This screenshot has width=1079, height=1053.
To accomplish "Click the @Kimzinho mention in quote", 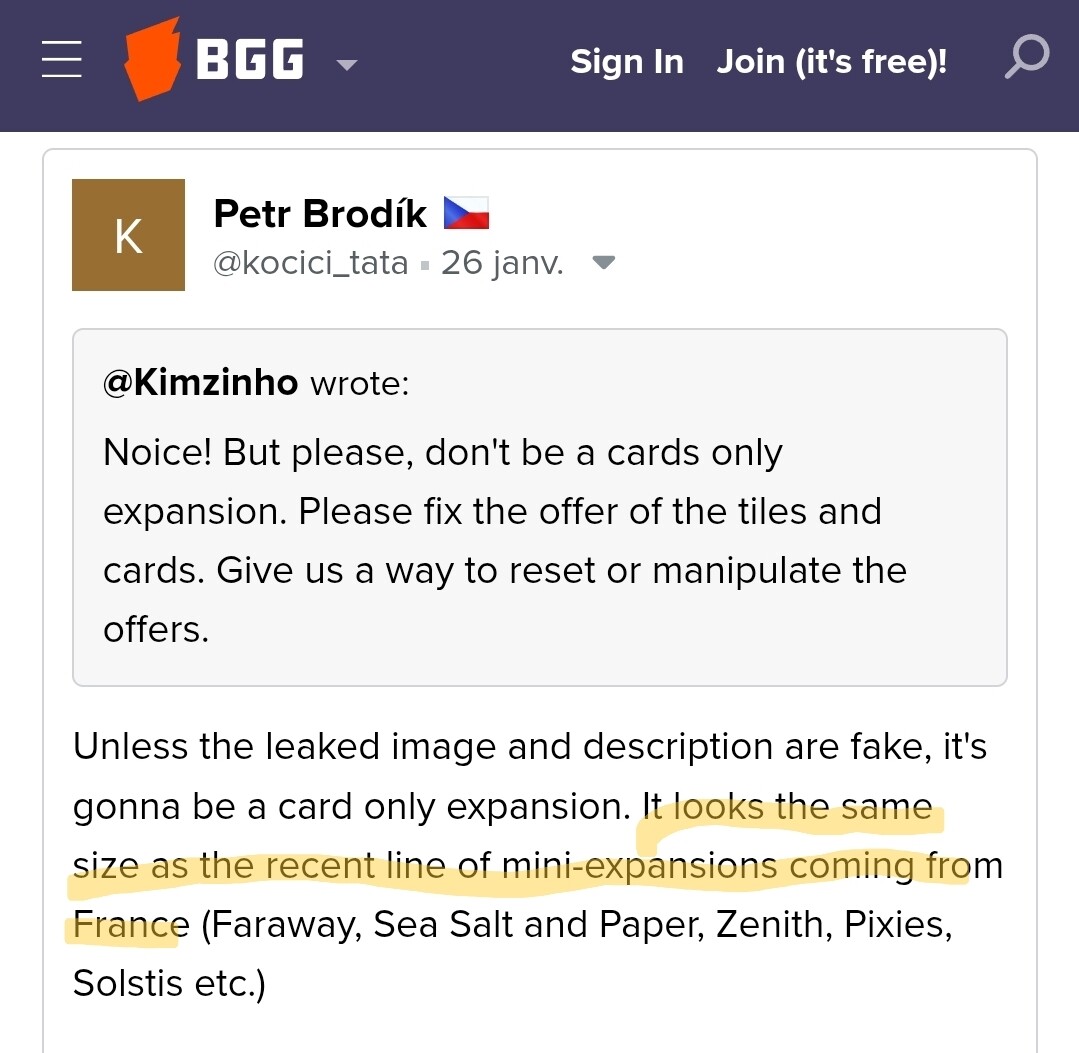I will click(200, 382).
